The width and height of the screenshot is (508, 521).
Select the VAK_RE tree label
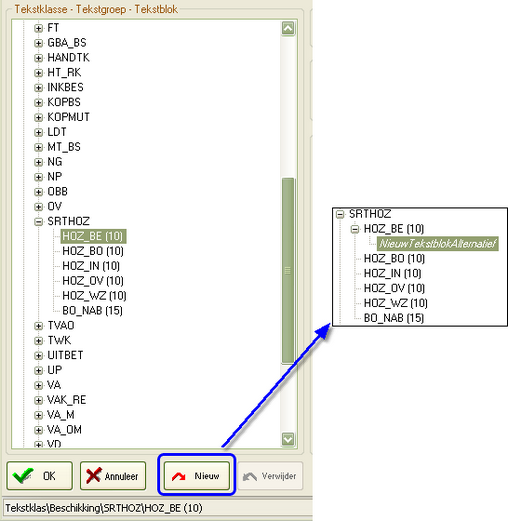click(x=67, y=400)
